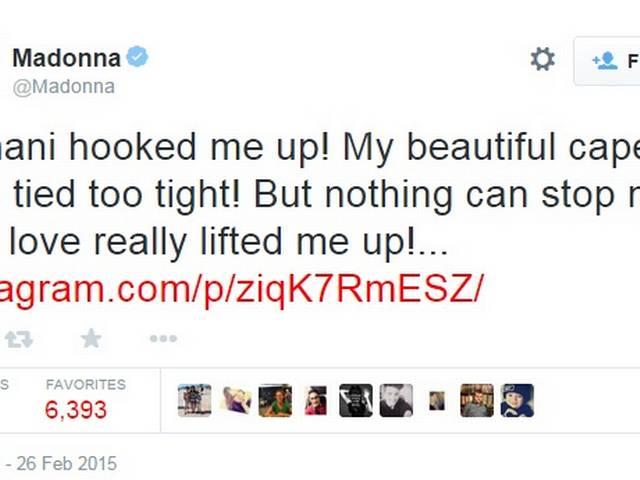Open fifth favoriter dark black avatar
The width and height of the screenshot is (640, 480).
click(x=356, y=400)
